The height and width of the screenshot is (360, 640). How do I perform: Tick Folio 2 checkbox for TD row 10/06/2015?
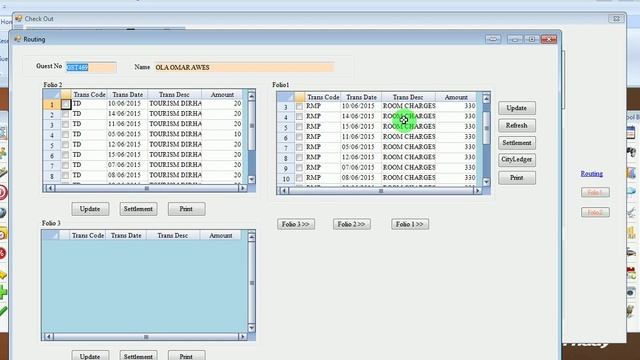click(65, 104)
